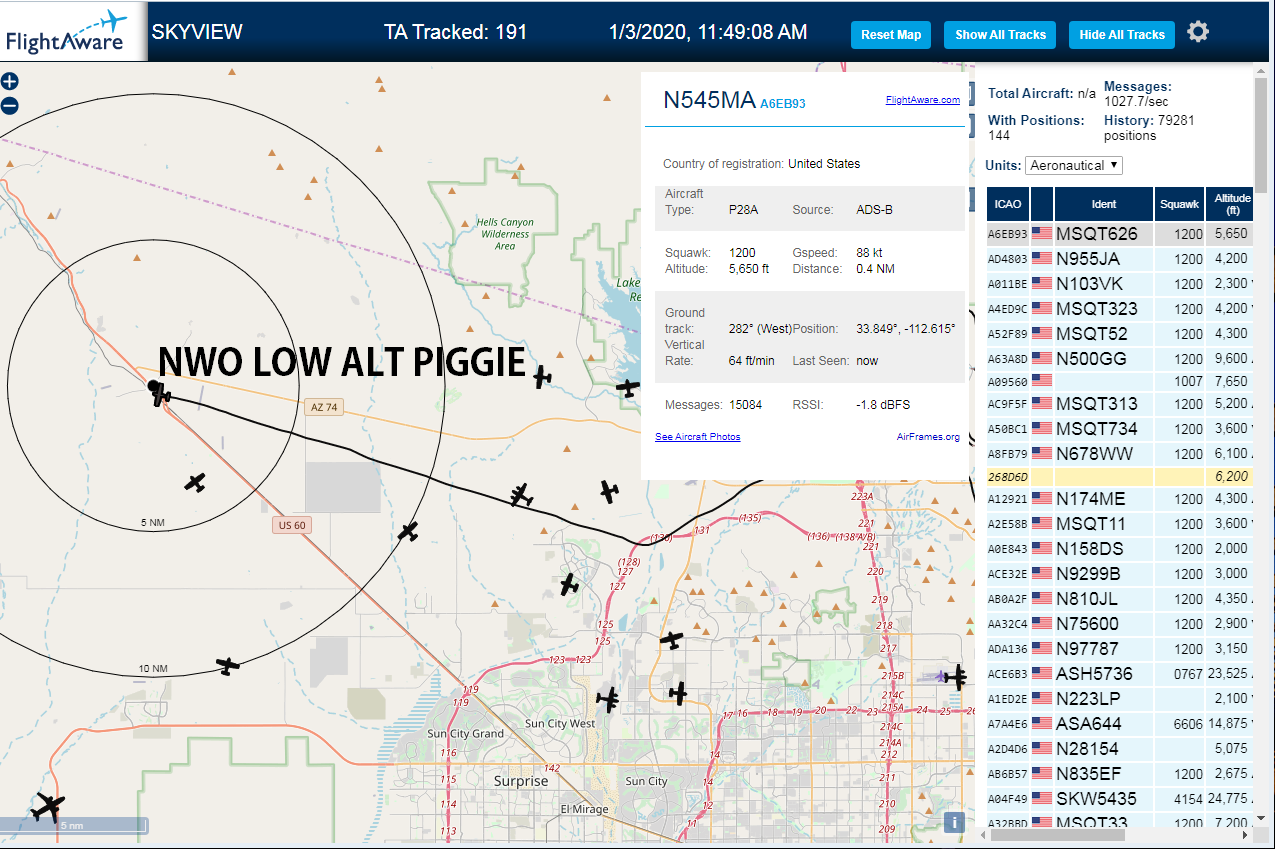Select the N500GG aircraft row

pyautogui.click(x=1120, y=359)
